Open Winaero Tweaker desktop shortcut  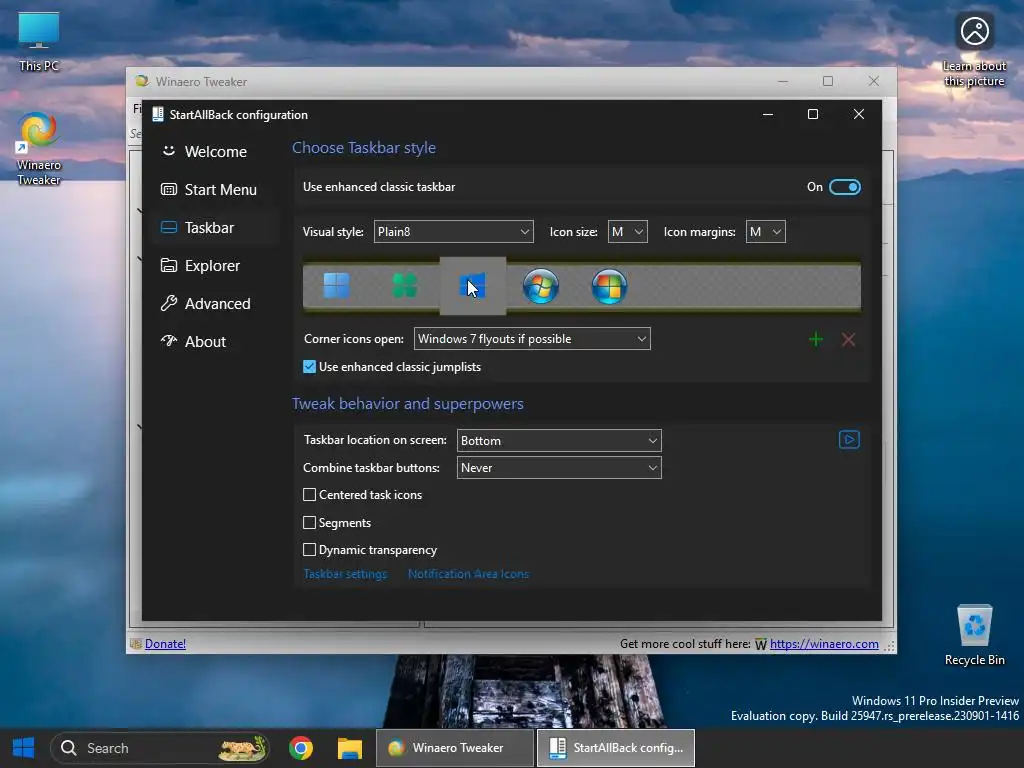39,149
